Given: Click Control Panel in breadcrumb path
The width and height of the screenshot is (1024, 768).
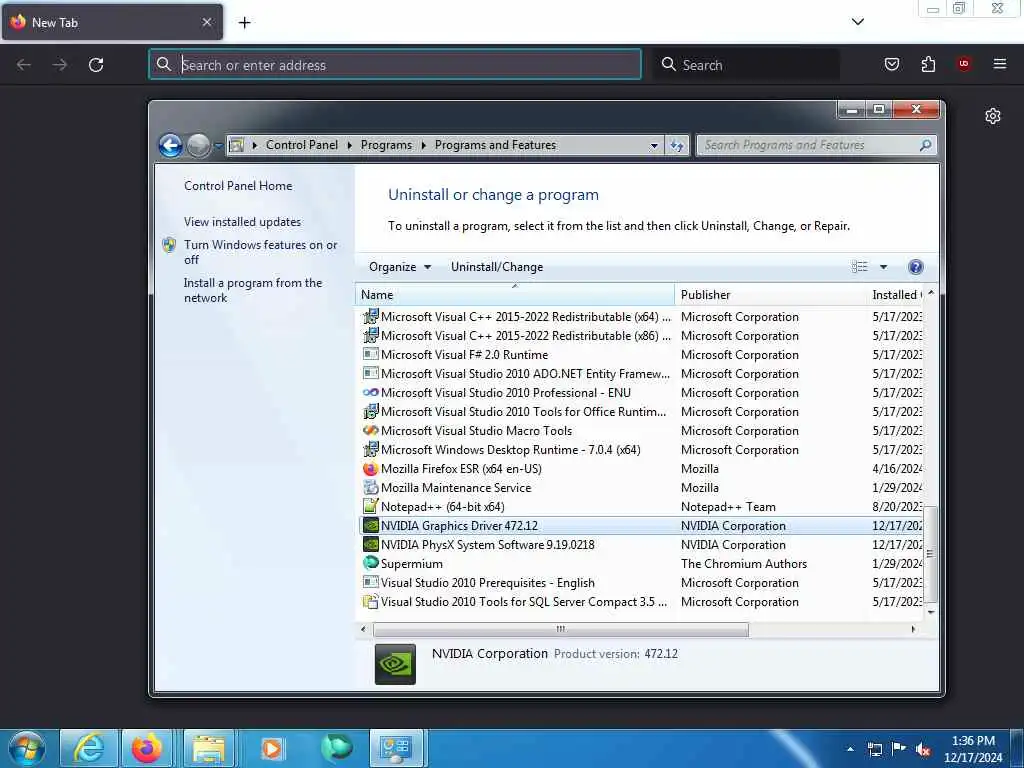Looking at the screenshot, I should coord(302,145).
